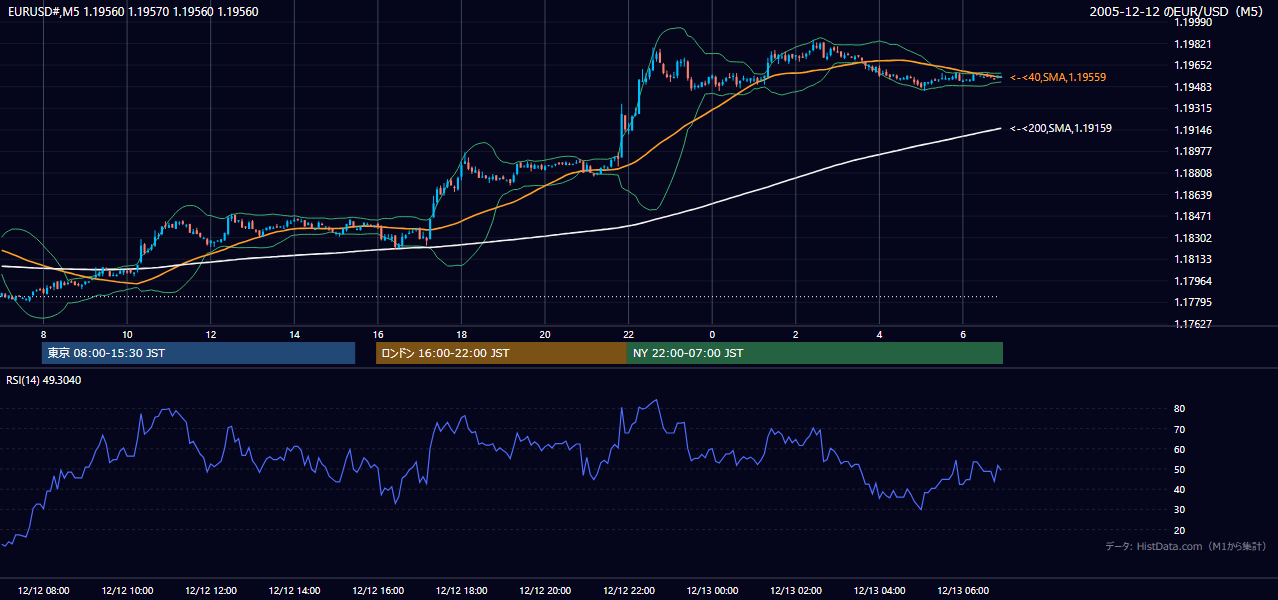The width and height of the screenshot is (1278, 600).
Task: Click the 12/13 04:00 time axis label
Action: coord(879,591)
